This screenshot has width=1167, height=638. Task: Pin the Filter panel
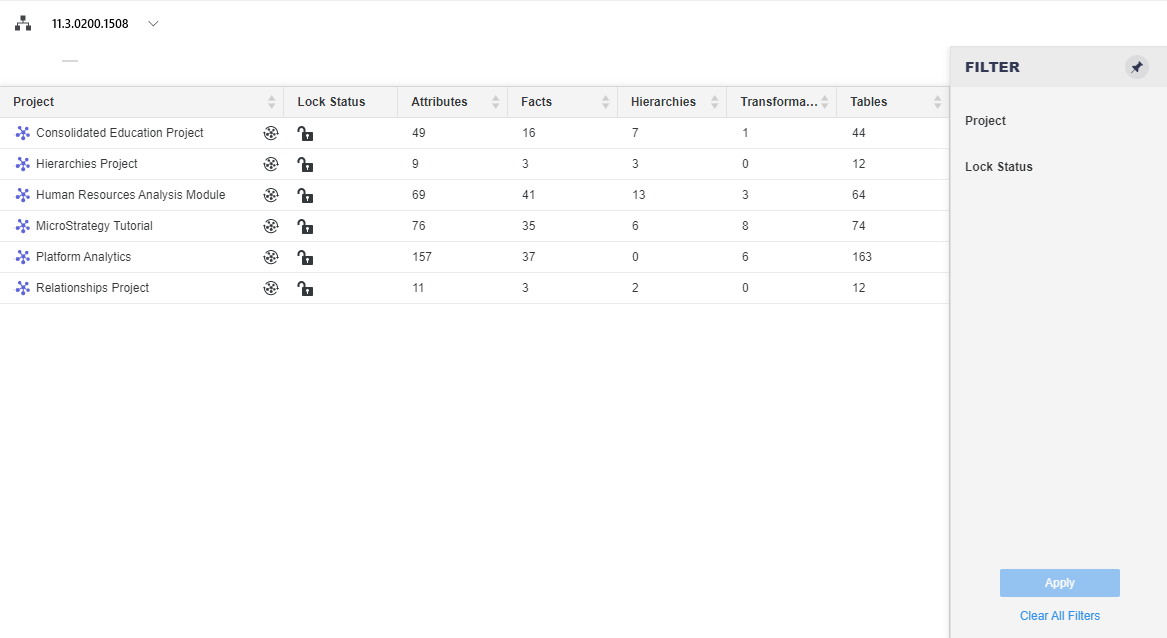(1136, 67)
